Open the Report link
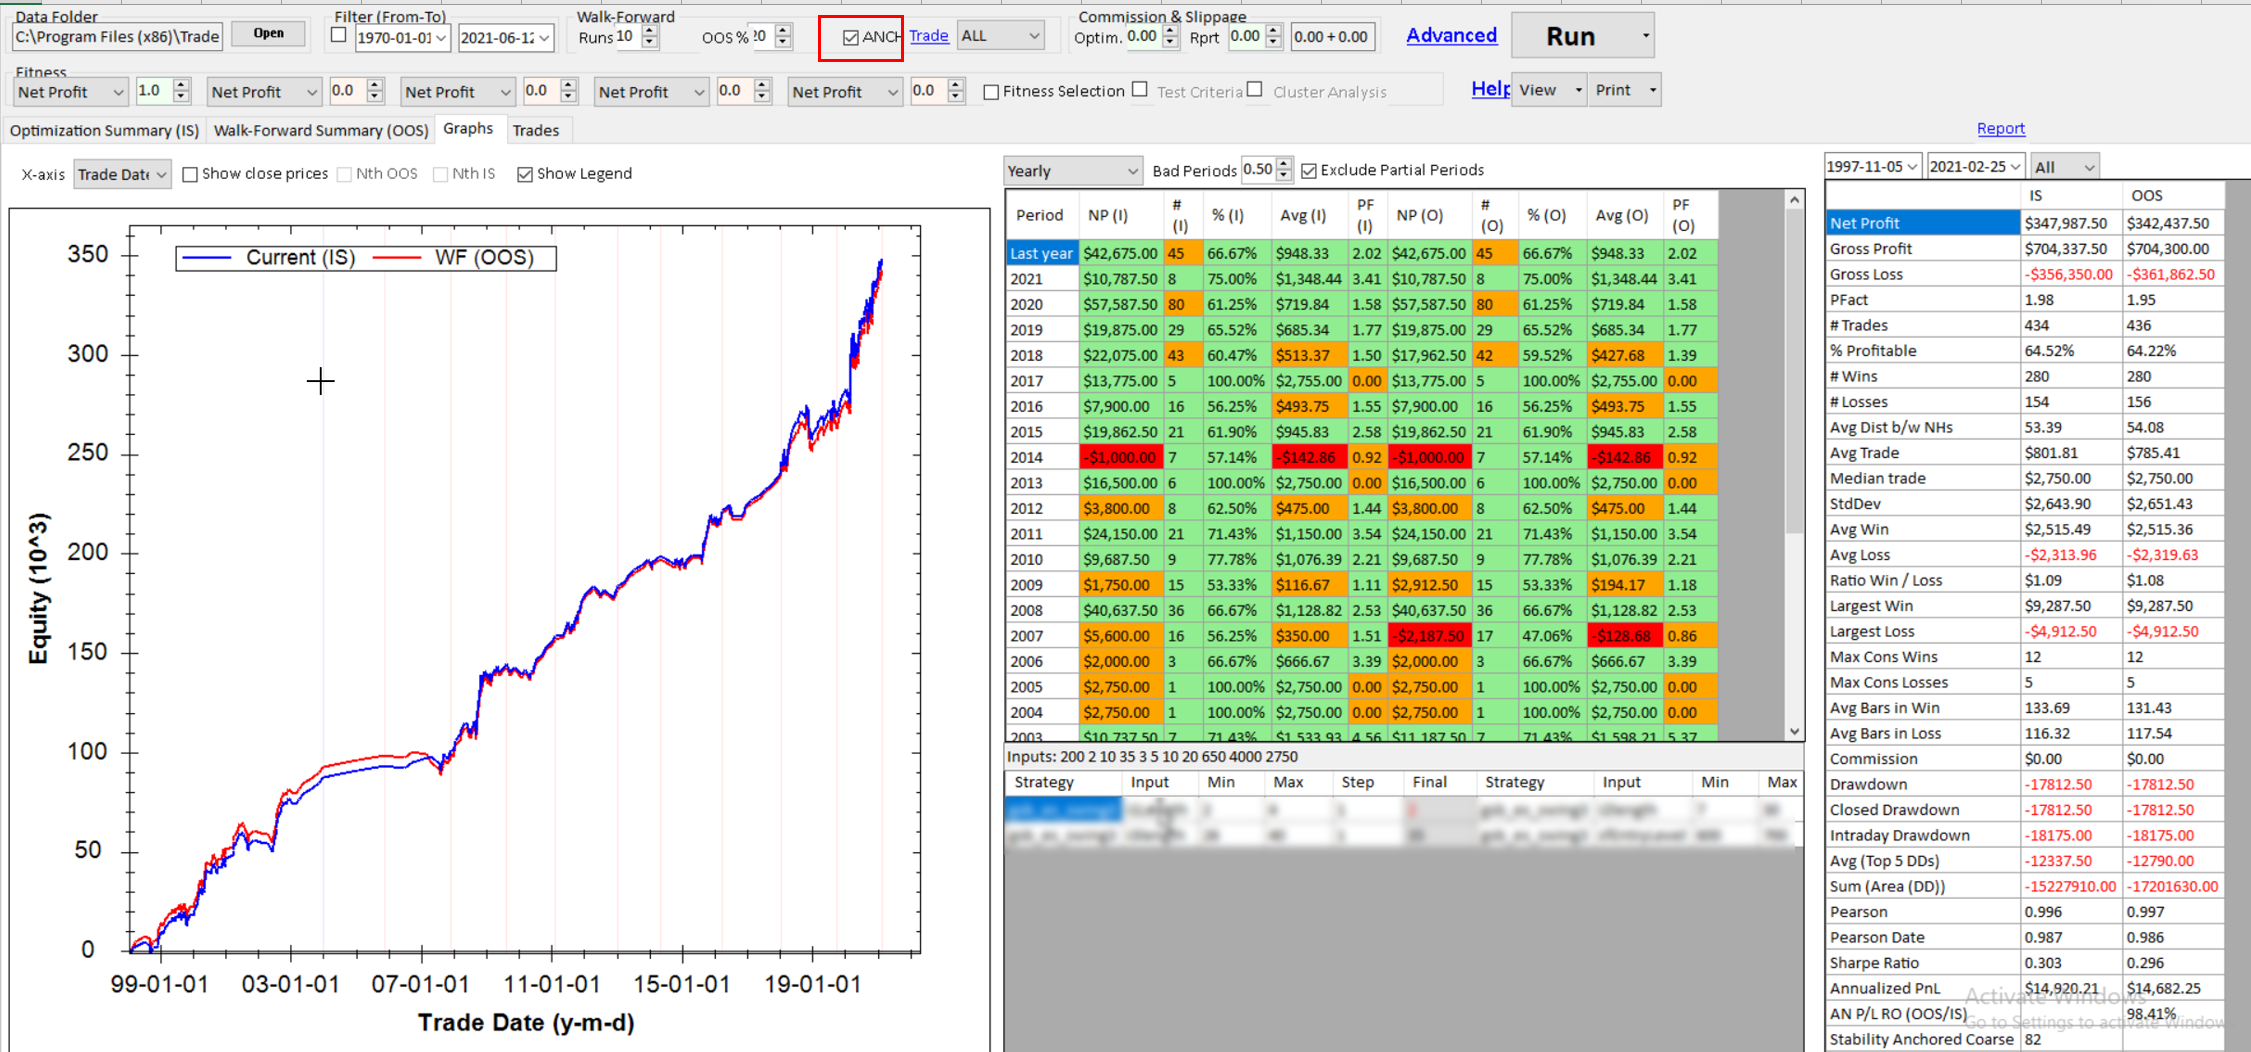The height and width of the screenshot is (1052, 2251). (x=2000, y=129)
